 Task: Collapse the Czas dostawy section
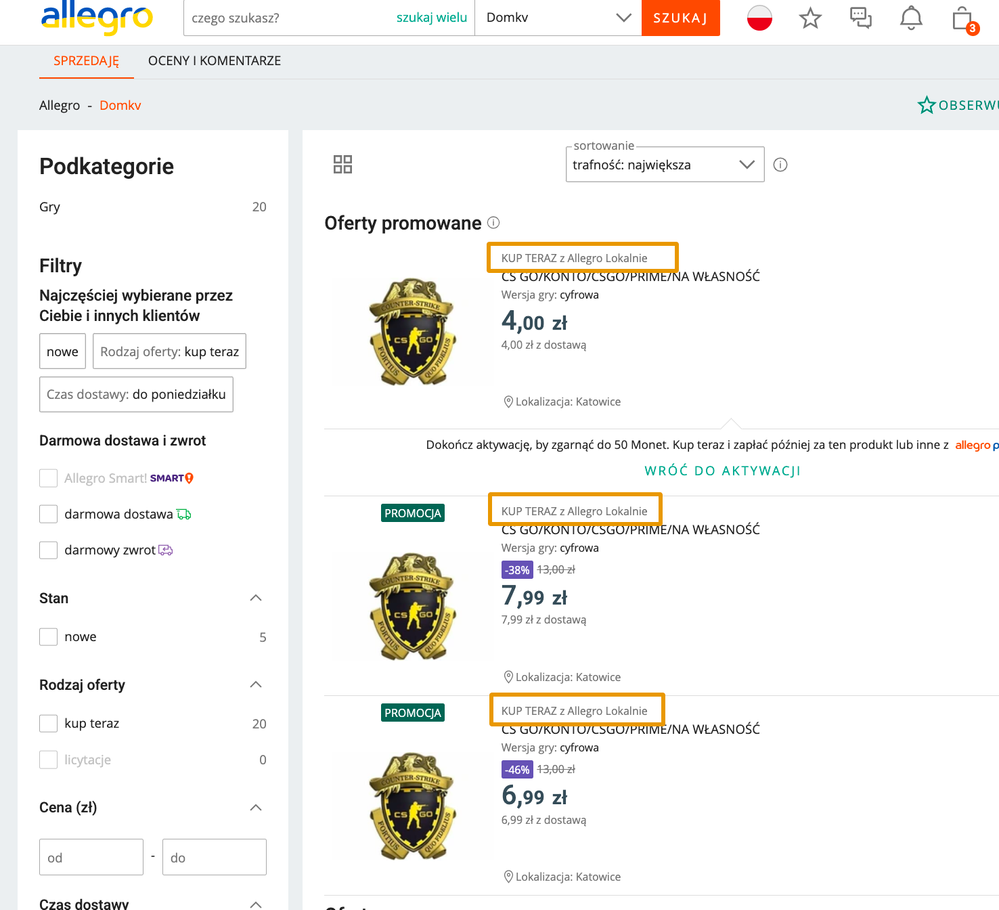(x=255, y=904)
